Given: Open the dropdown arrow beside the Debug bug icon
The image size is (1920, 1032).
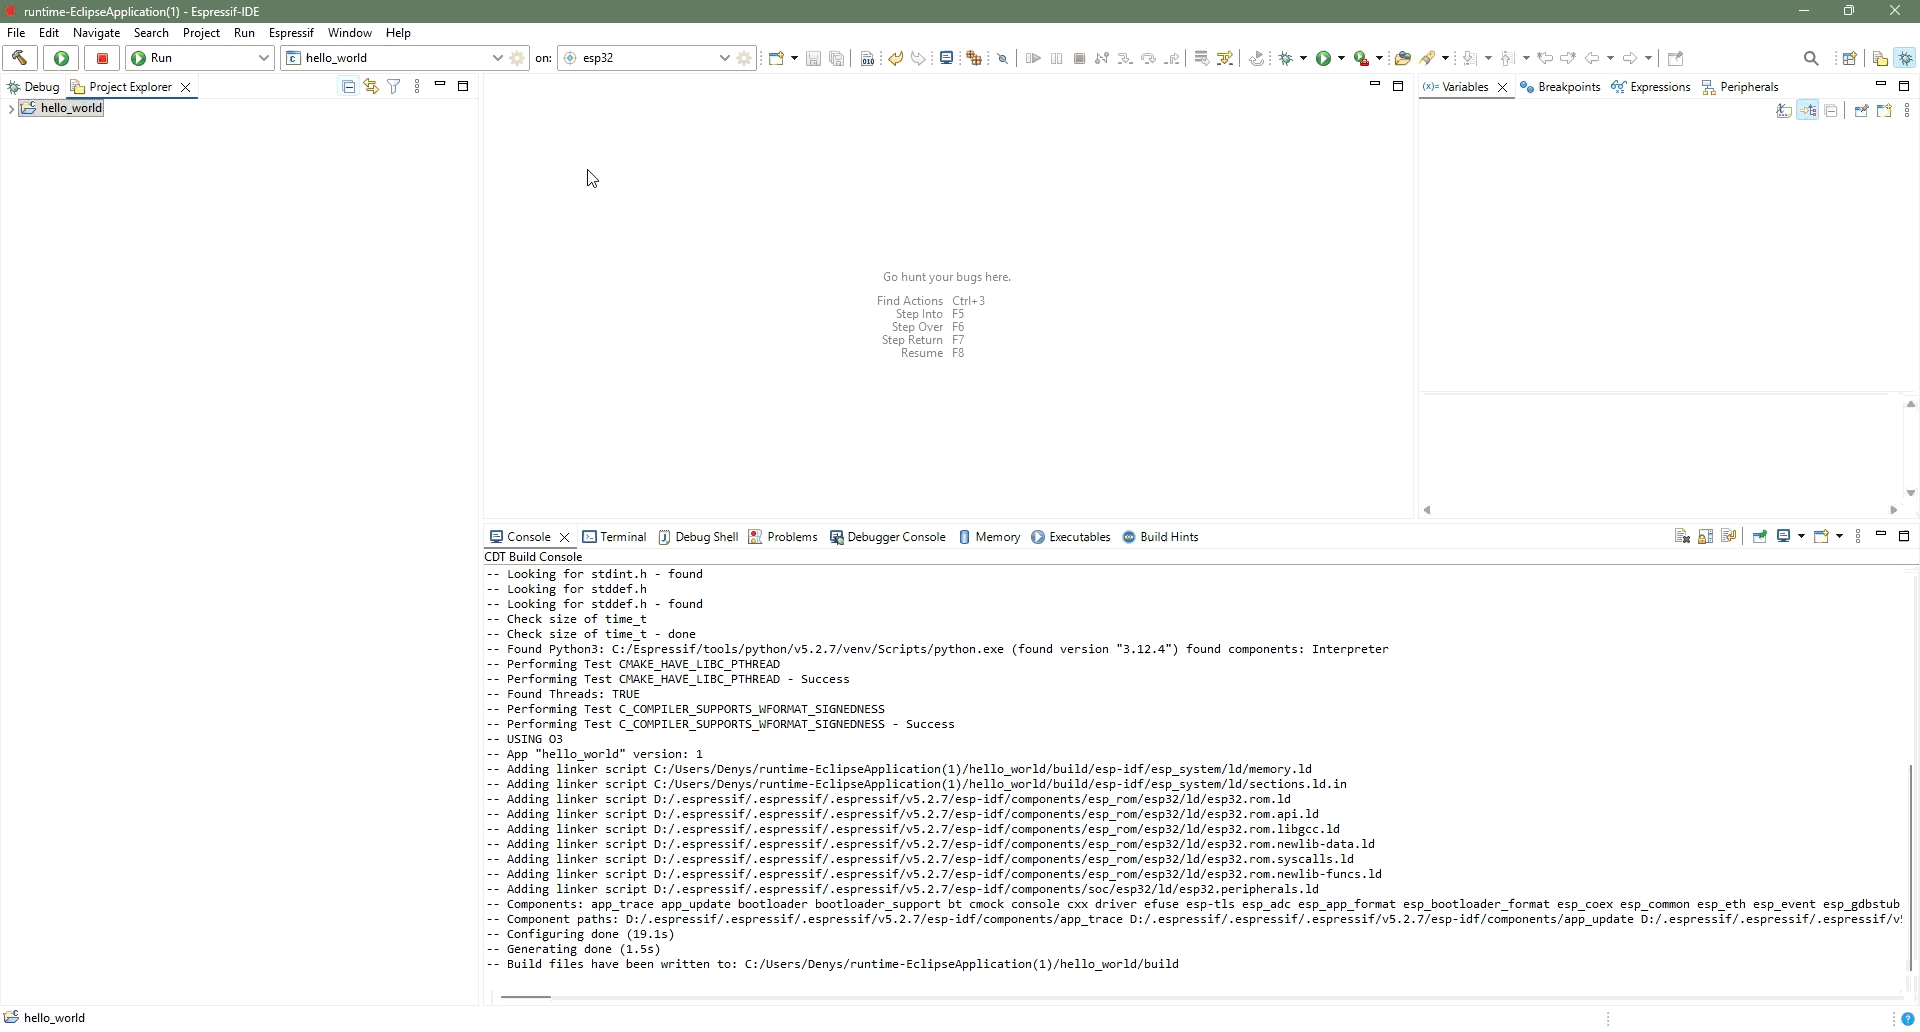Looking at the screenshot, I should pos(1303,58).
